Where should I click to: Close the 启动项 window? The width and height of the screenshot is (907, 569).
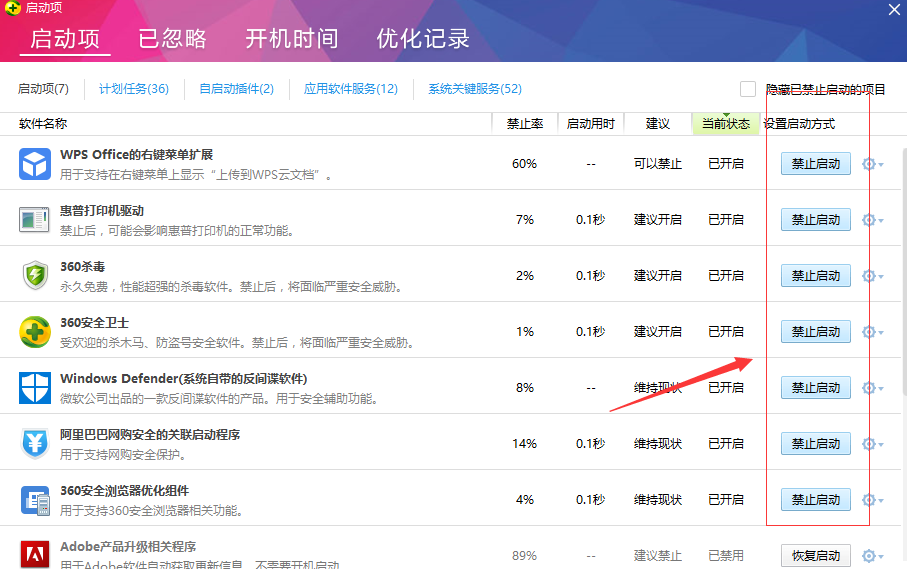[x=894, y=10]
